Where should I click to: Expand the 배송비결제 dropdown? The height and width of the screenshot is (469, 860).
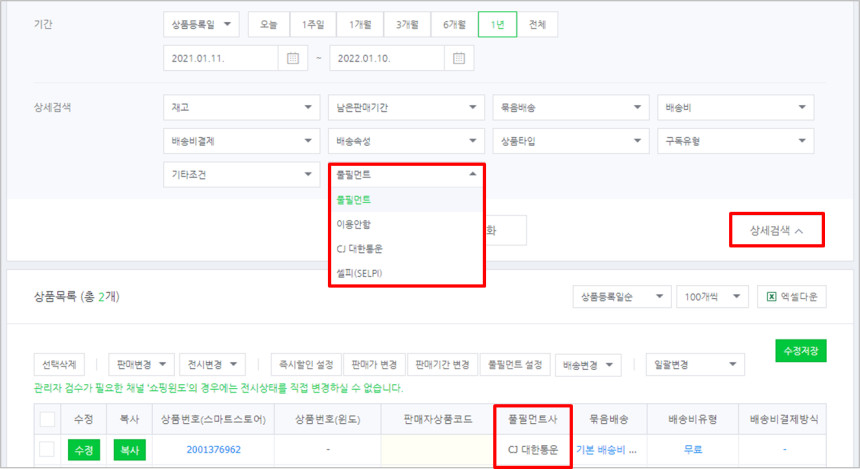[x=241, y=141]
